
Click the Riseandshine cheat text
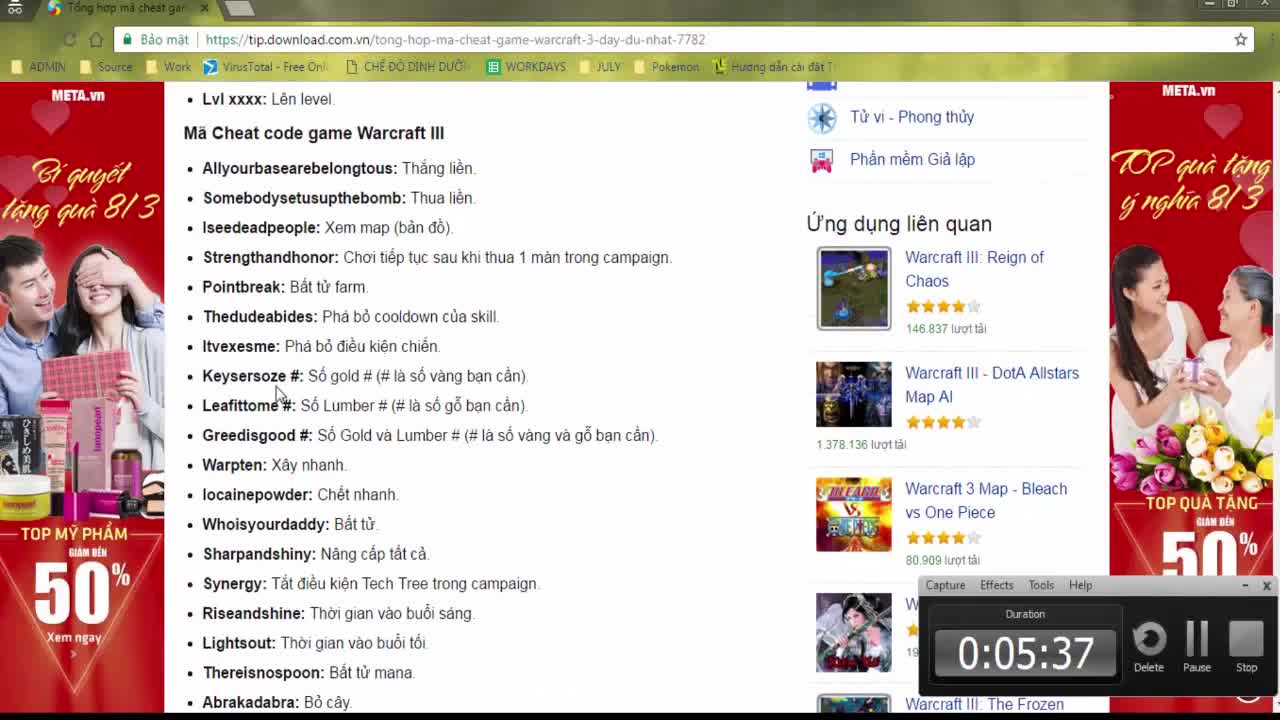coord(254,613)
